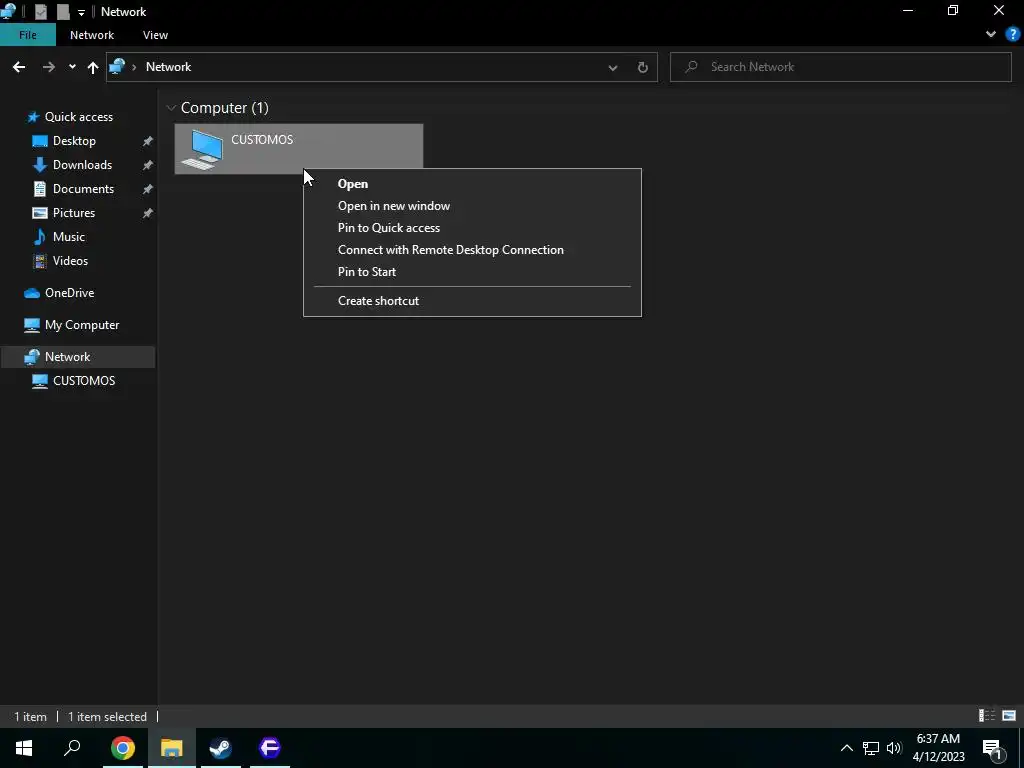Switch to the large icons view layout

[x=1009, y=716]
